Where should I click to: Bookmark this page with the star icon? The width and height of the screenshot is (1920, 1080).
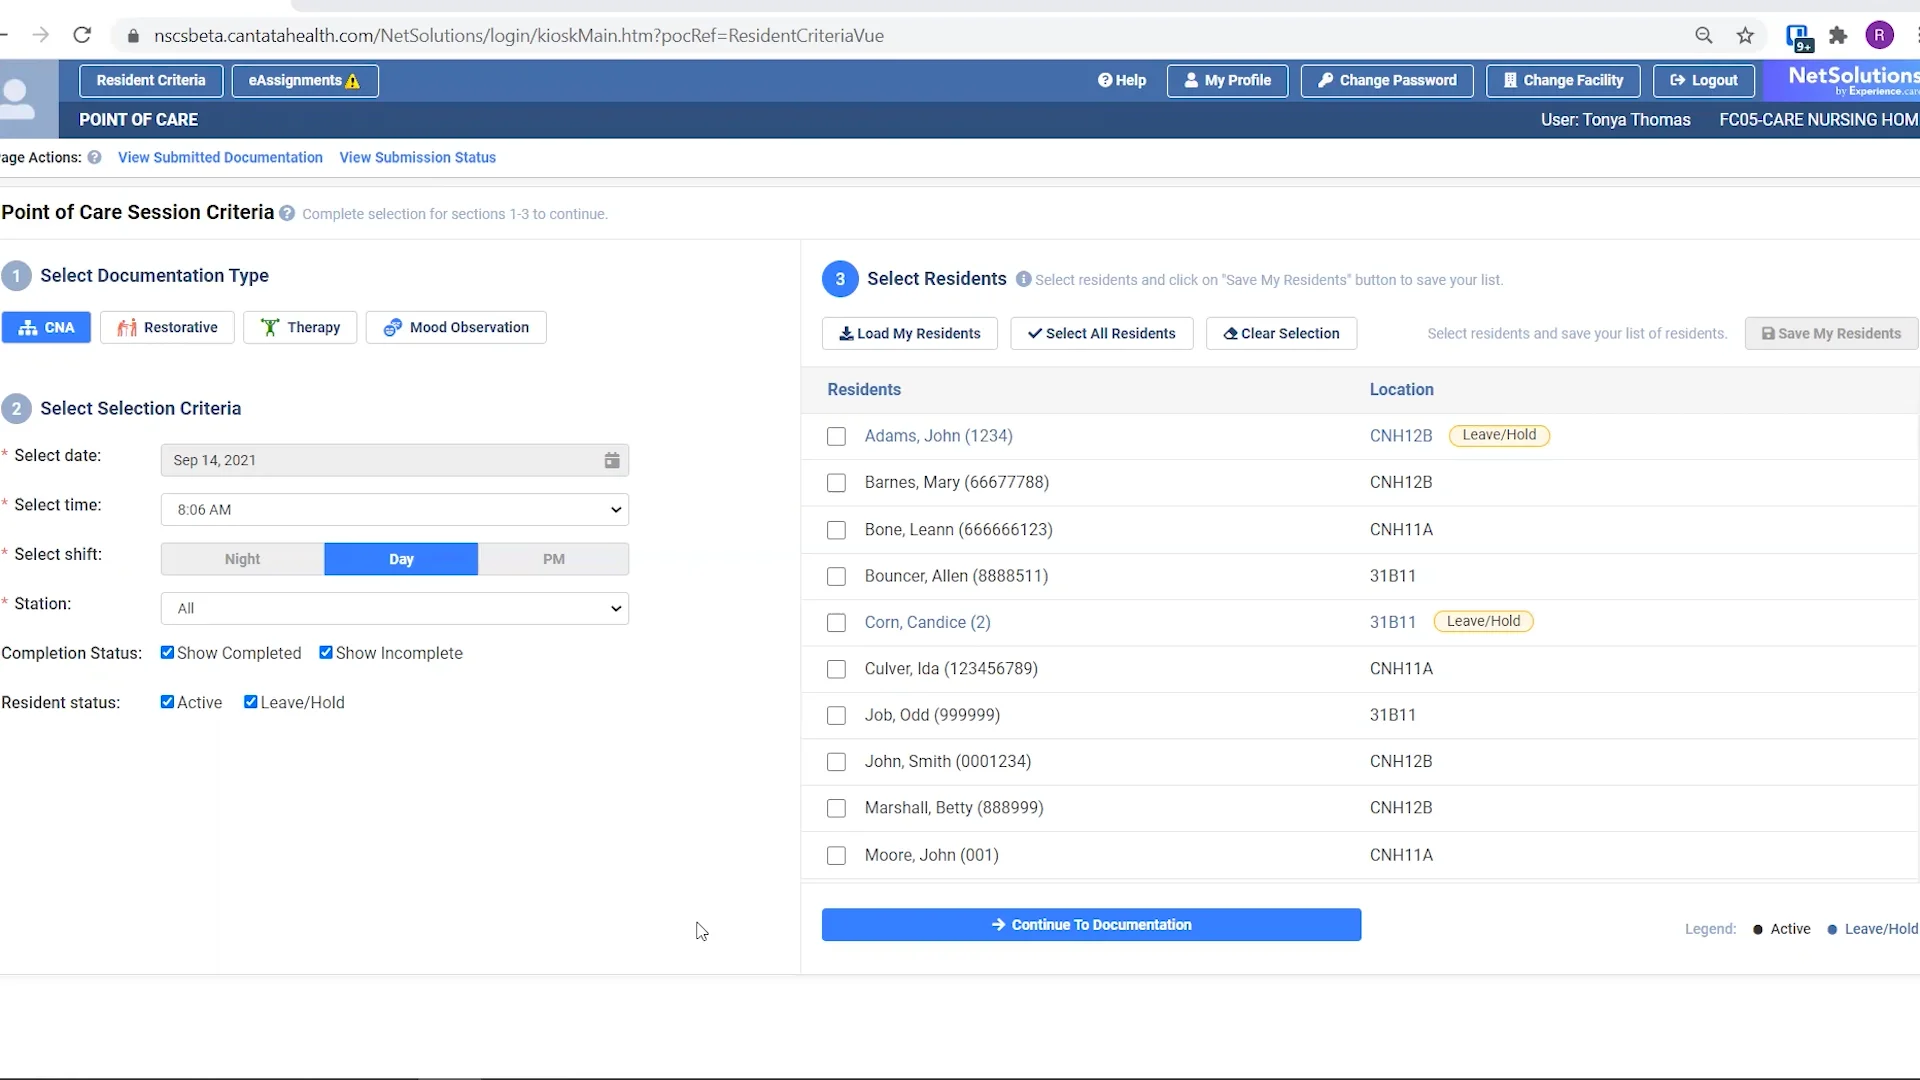click(x=1745, y=36)
